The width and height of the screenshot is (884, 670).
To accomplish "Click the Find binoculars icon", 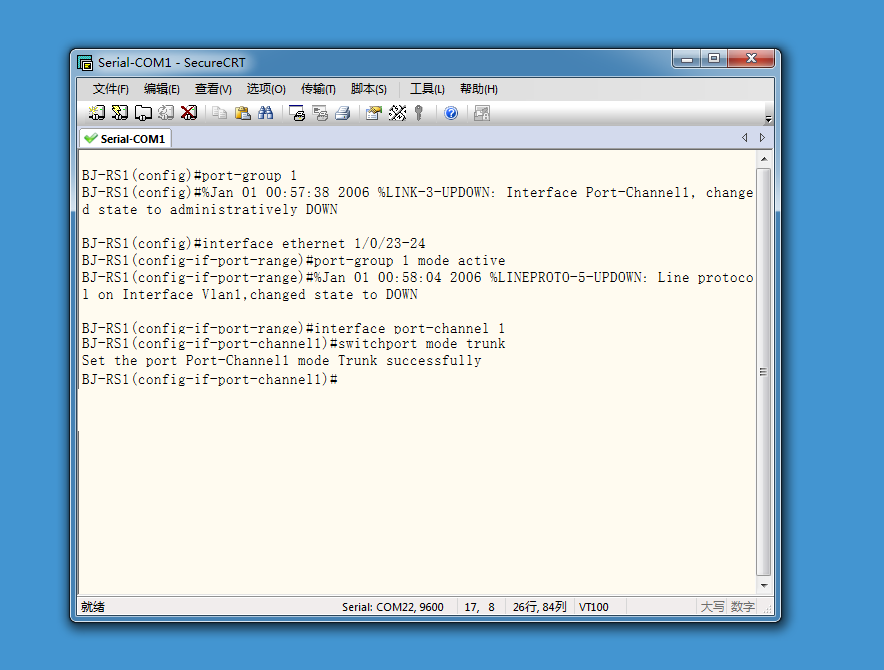I will pos(266,113).
